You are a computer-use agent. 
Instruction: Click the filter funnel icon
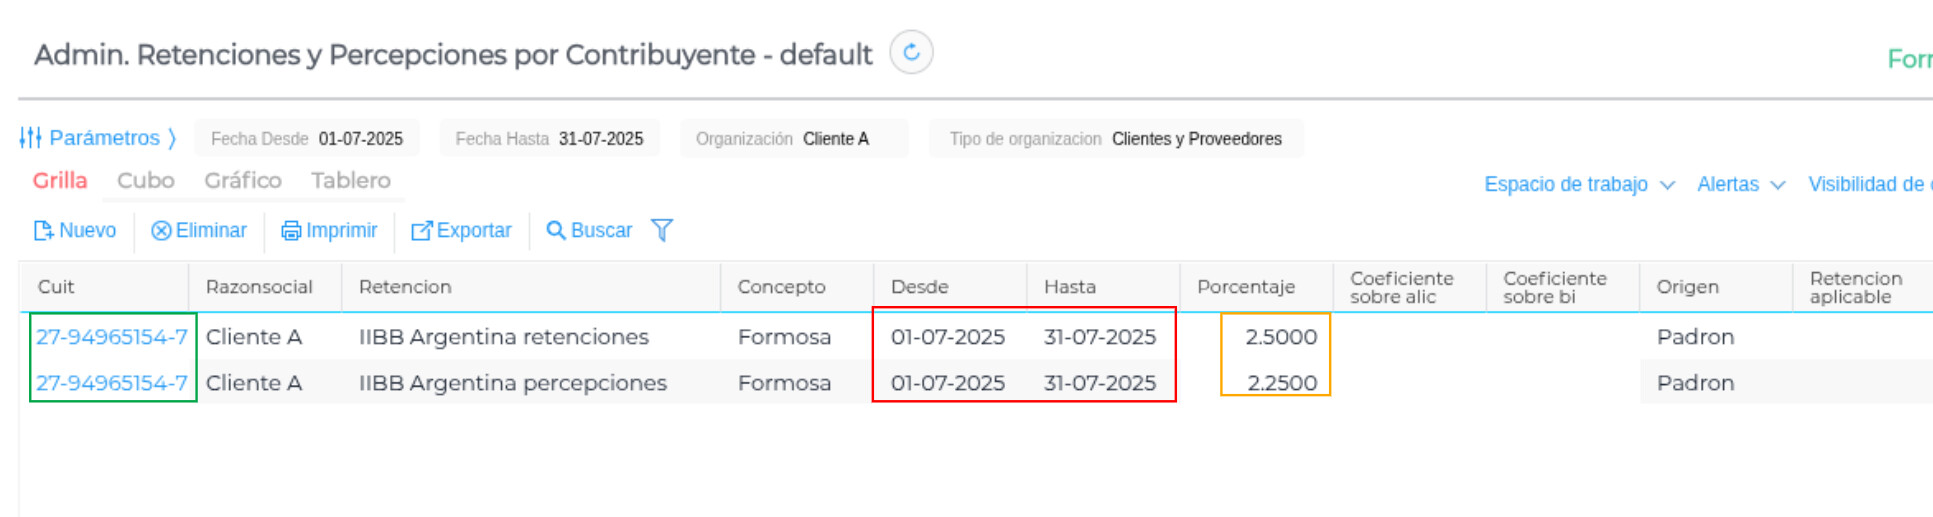tap(662, 231)
